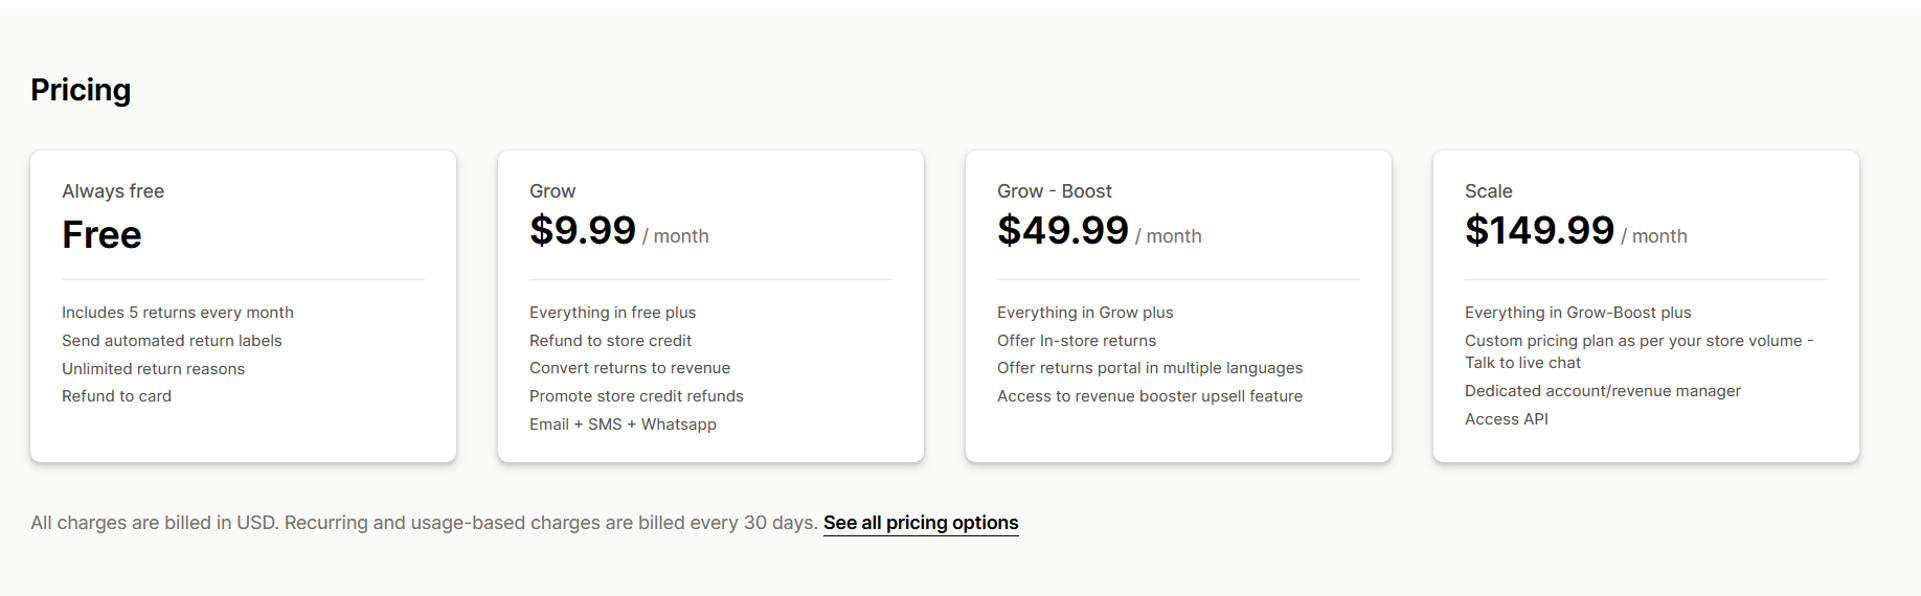Click "Email + SMS + Whatsapp" feature line
The width and height of the screenshot is (1921, 596).
(623, 424)
